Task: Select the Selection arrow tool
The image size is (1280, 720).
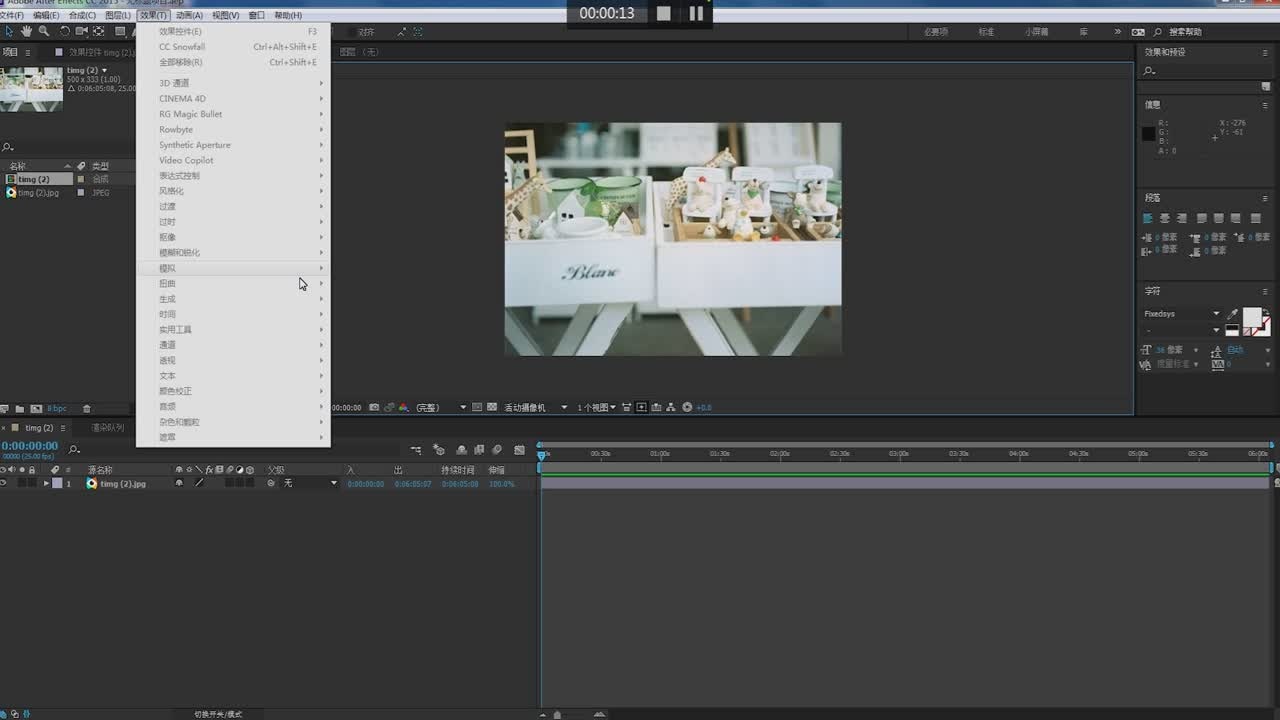Action: (x=9, y=31)
